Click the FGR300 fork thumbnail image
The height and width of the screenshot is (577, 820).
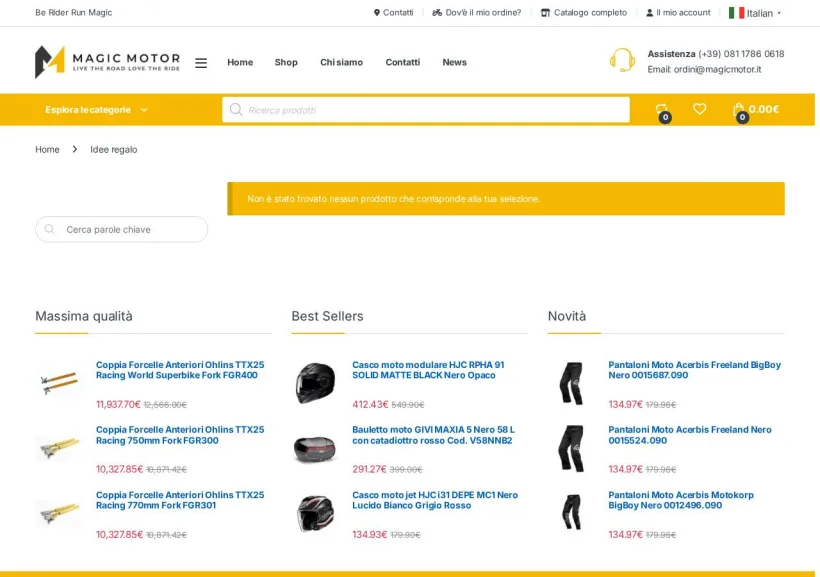[59, 448]
